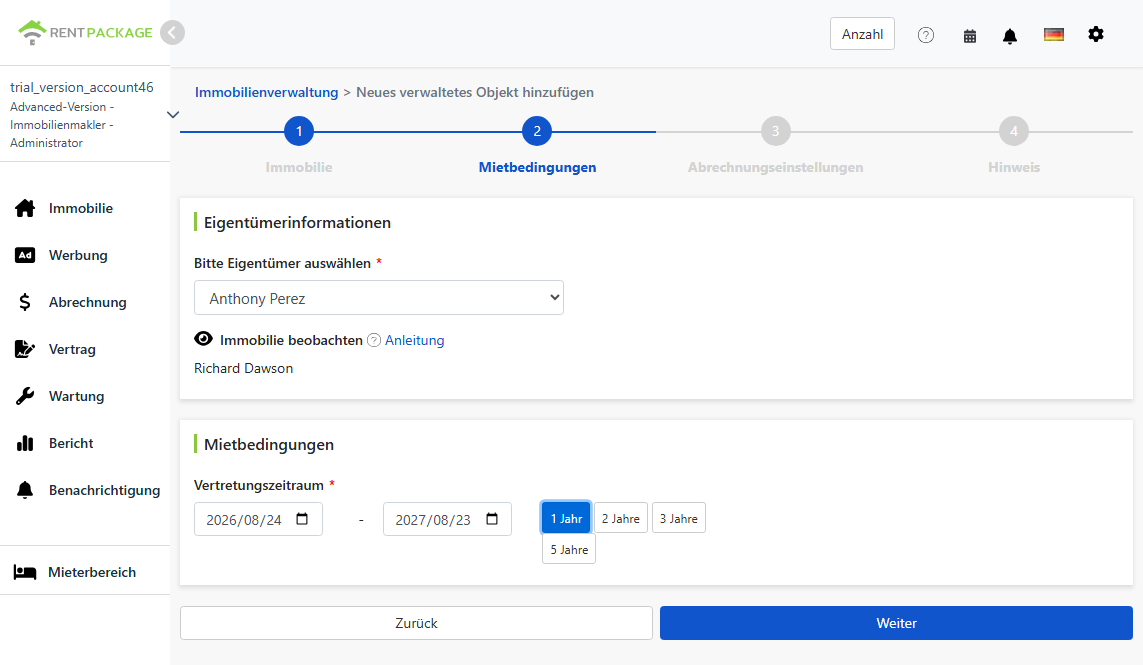Click the trial_version_account46 account name
The width and height of the screenshot is (1143, 665).
pyautogui.click(x=82, y=88)
